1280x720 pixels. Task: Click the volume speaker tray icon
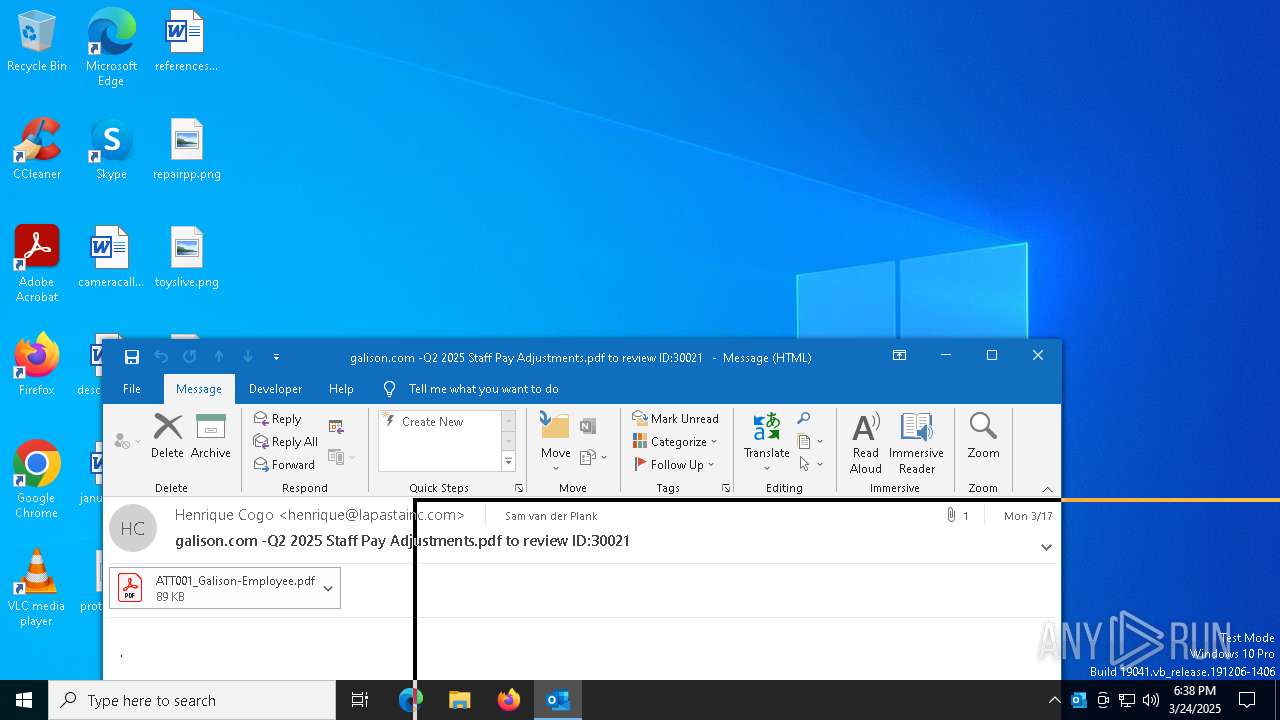click(1150, 700)
